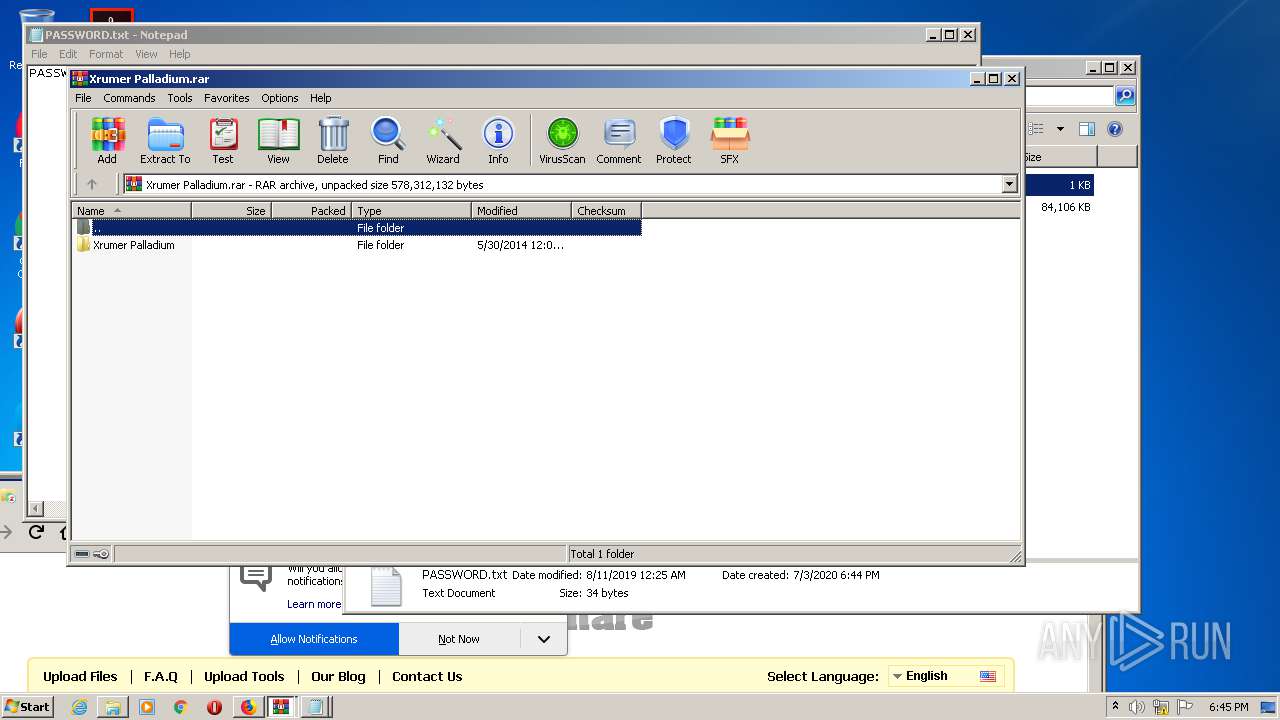Open the Contact Us link
Image resolution: width=1280 pixels, height=720 pixels.
point(427,676)
